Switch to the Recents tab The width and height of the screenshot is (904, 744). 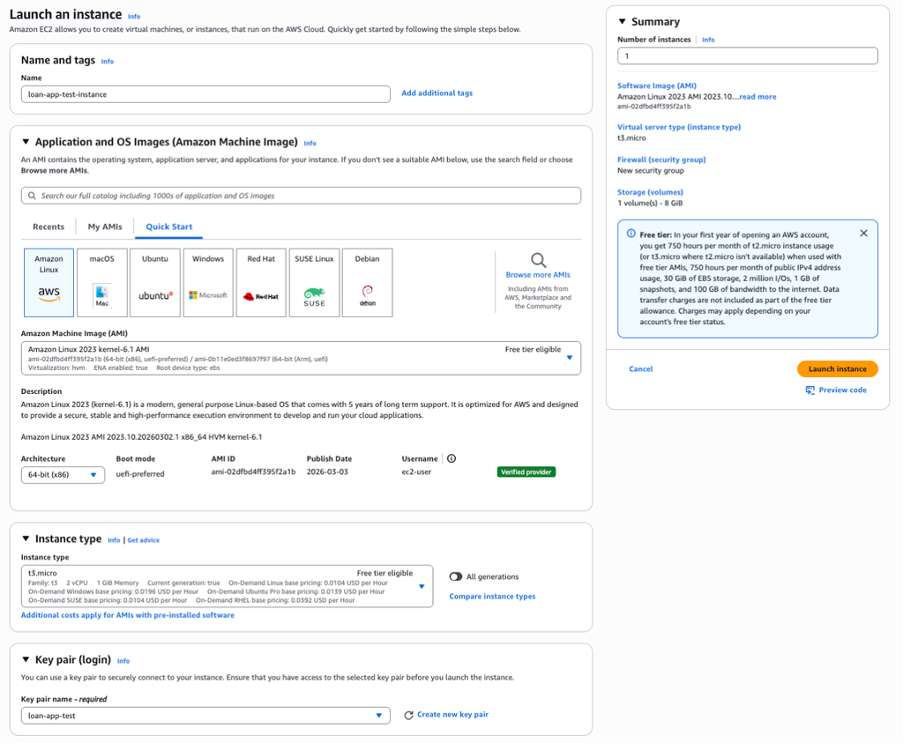tap(48, 227)
